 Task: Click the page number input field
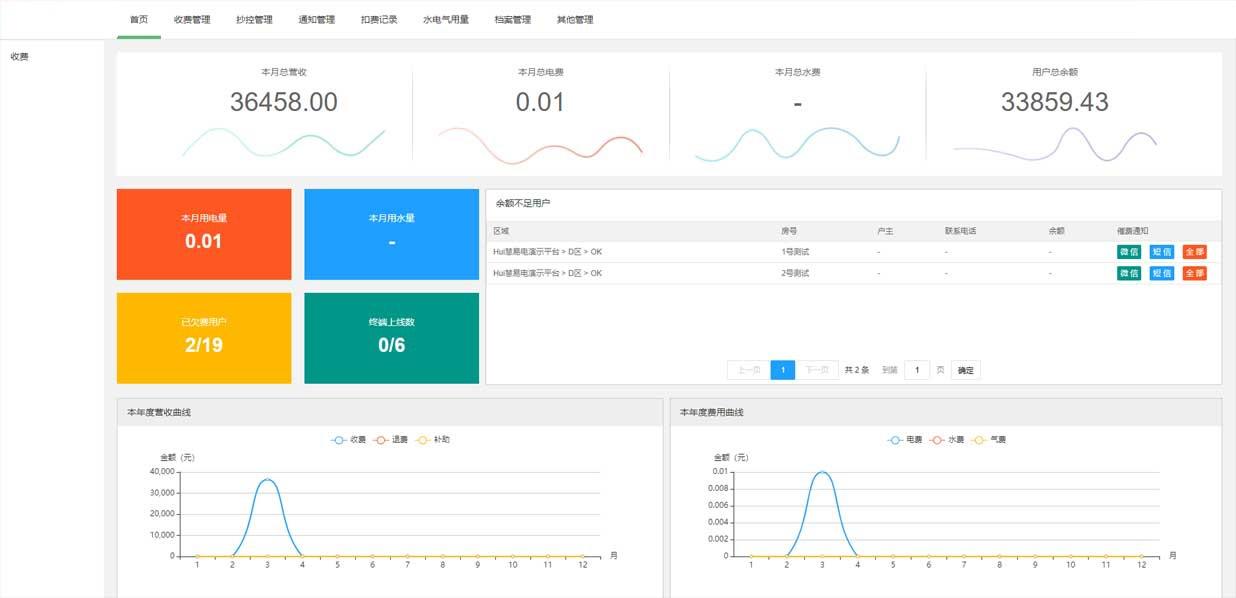(x=916, y=369)
